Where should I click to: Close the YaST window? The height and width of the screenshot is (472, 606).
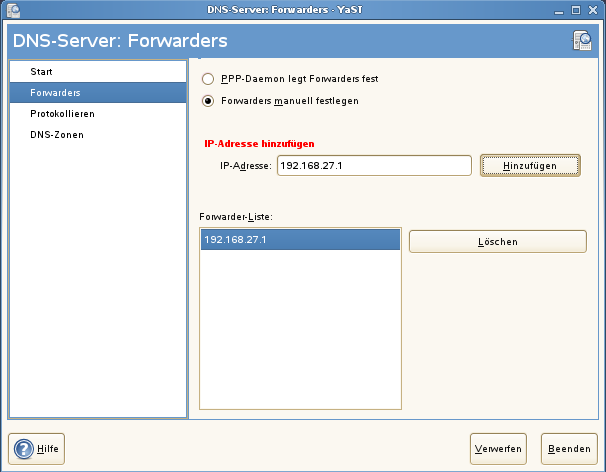point(593,10)
